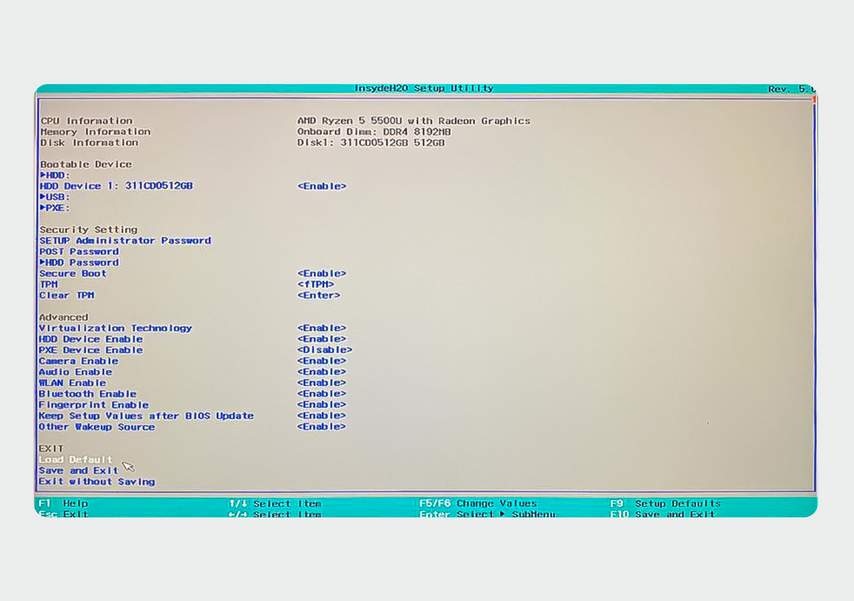
Task: Select the TPM option label
Action: pos(48,284)
